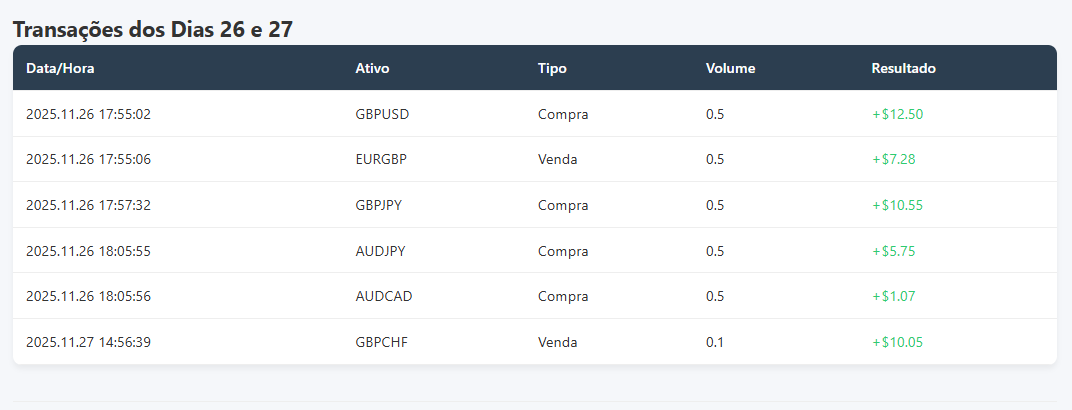
Task: Select the GBPUSD asset cell
Action: [x=382, y=114]
